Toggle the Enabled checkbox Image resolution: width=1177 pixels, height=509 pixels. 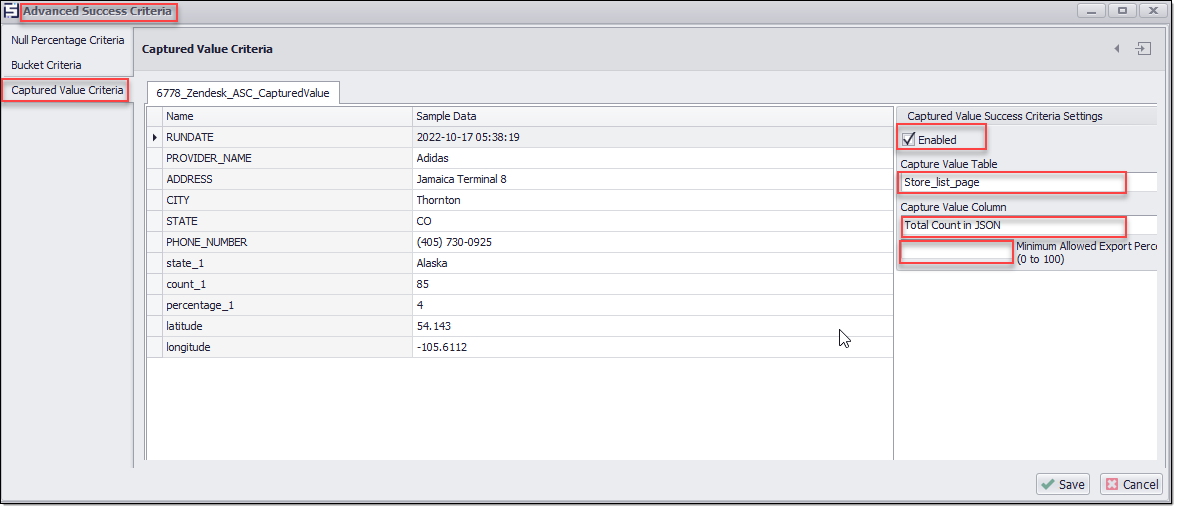click(909, 140)
